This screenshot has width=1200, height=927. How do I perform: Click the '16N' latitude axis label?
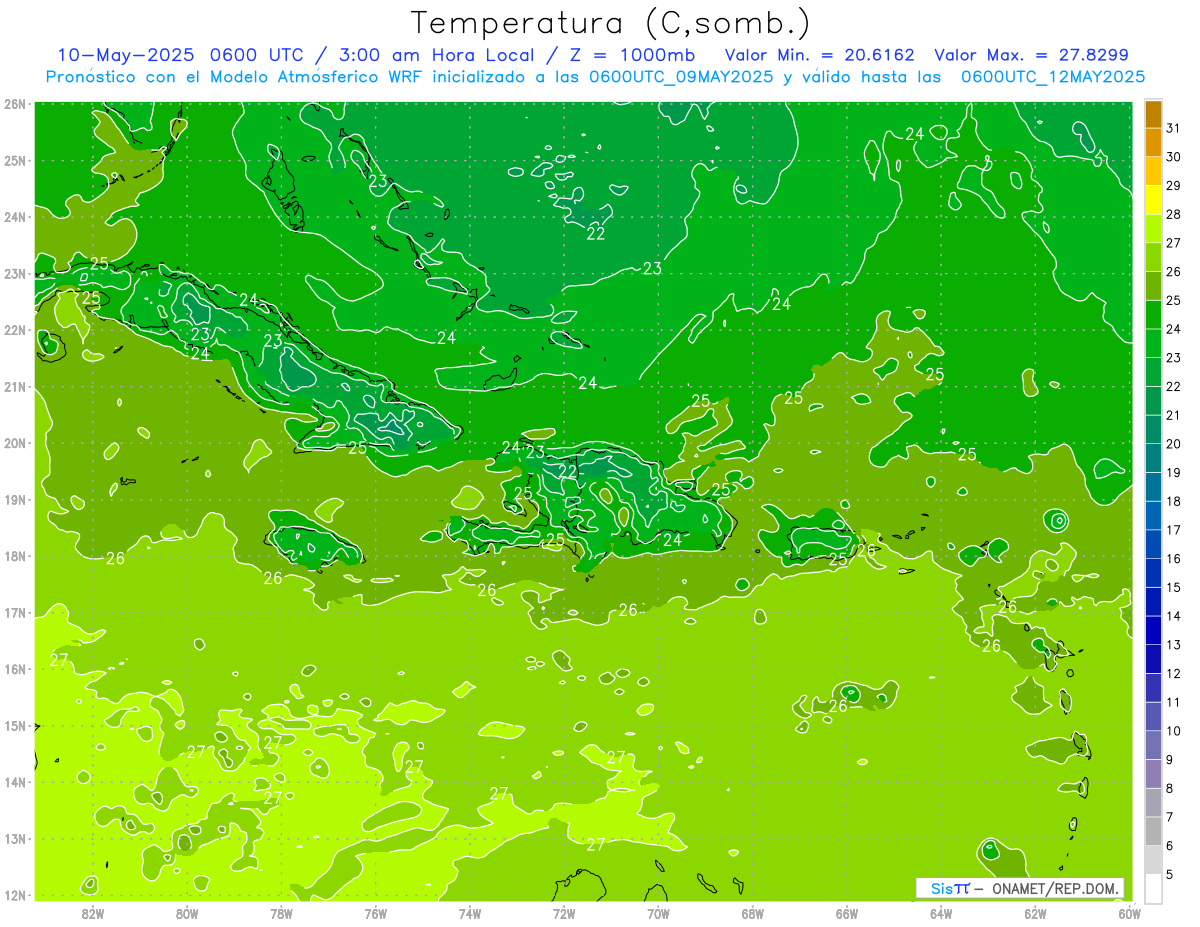click(x=14, y=669)
